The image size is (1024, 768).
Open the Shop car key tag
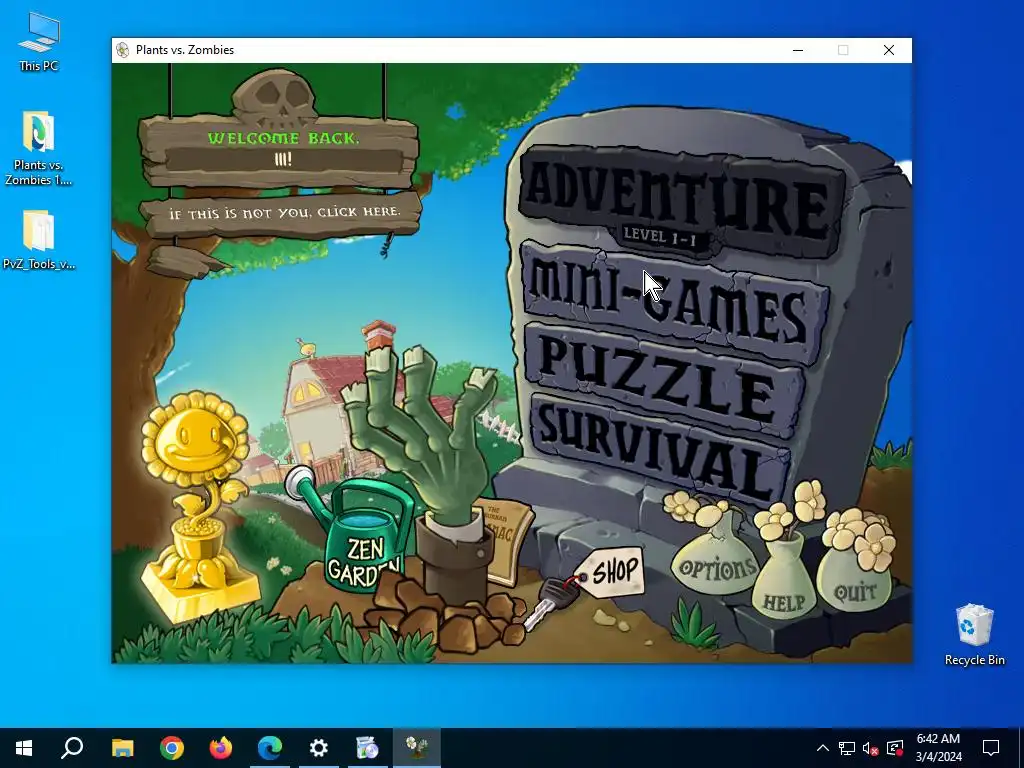[x=610, y=572]
